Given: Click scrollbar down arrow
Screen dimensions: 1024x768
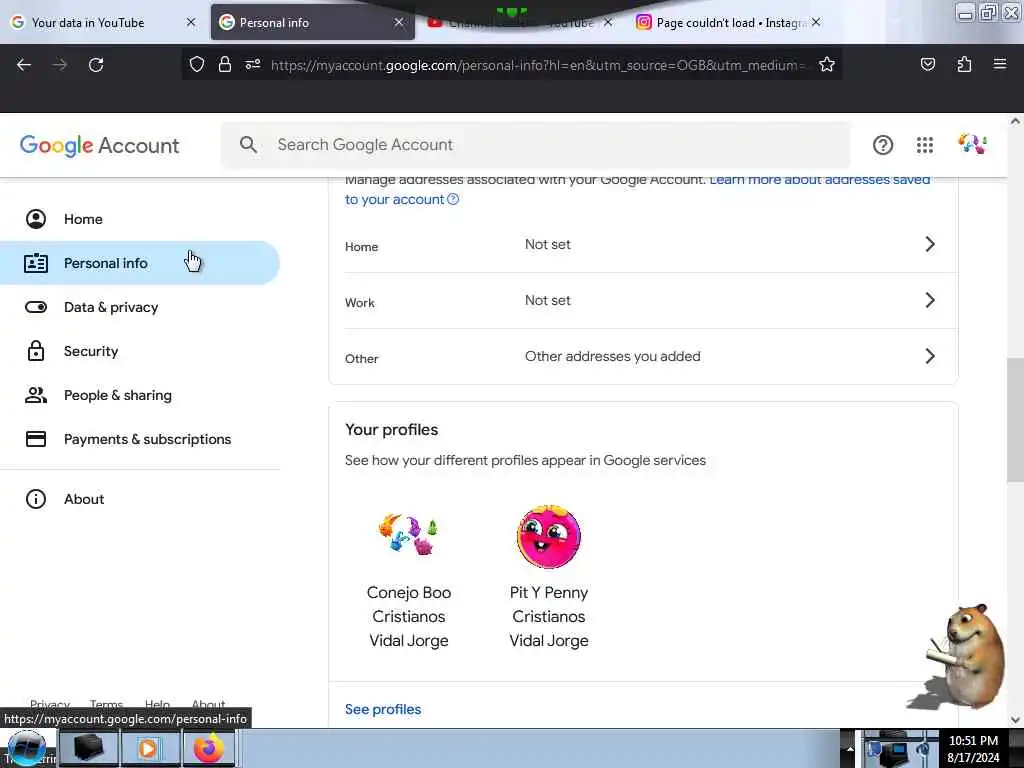Looking at the screenshot, I should click(1015, 720).
